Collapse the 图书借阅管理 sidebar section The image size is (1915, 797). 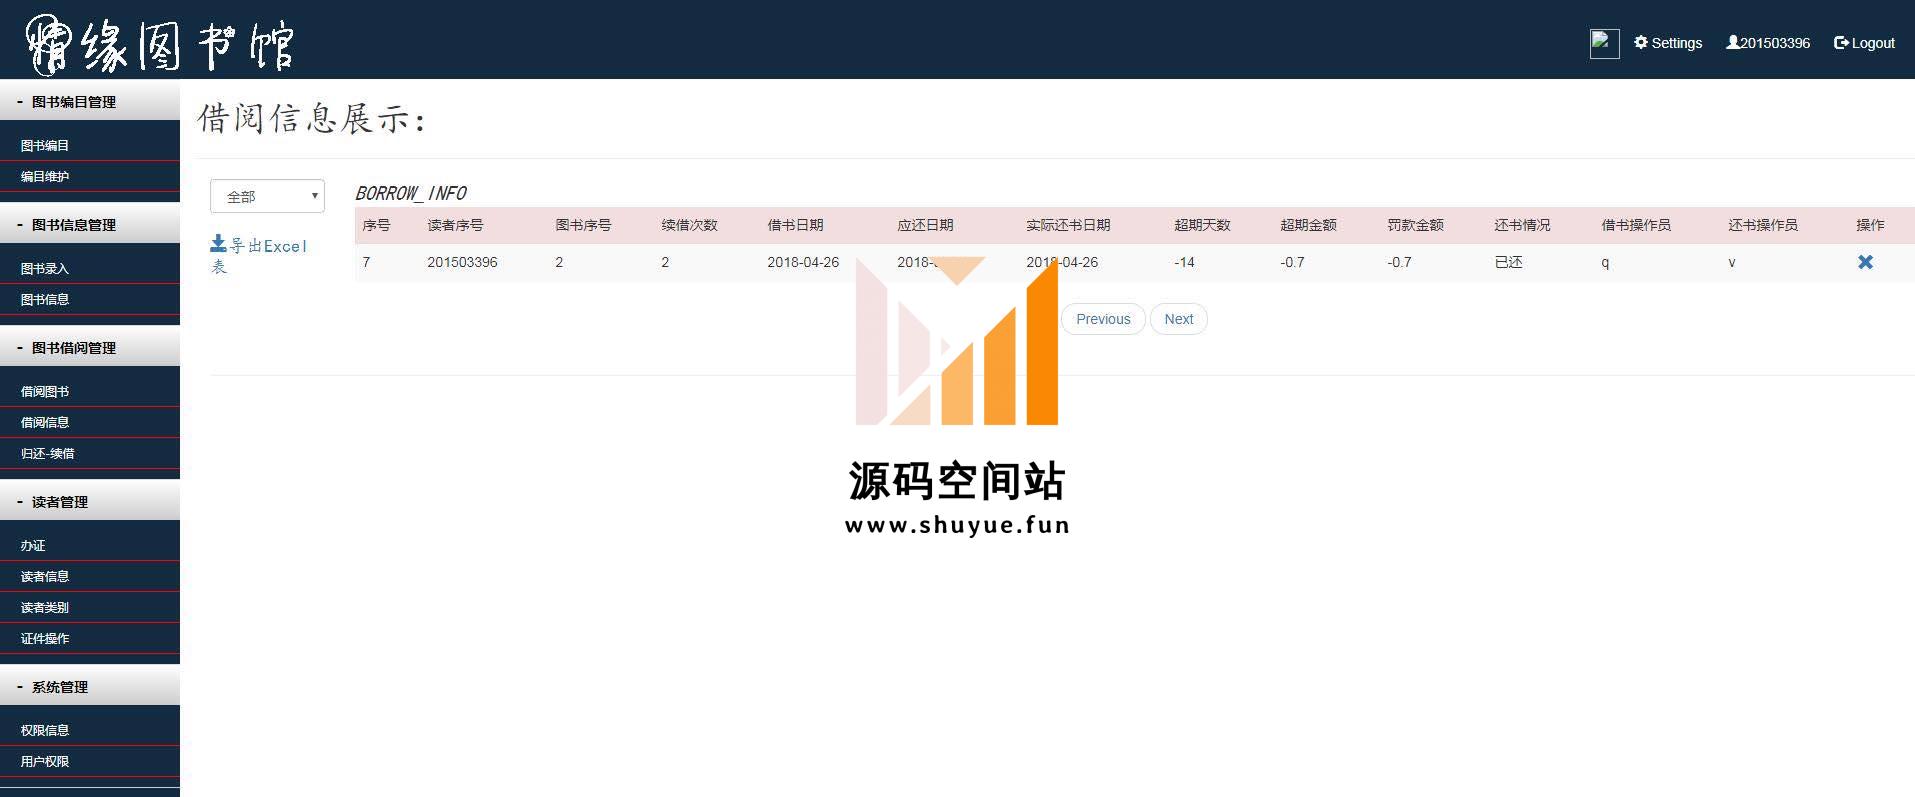(x=90, y=348)
